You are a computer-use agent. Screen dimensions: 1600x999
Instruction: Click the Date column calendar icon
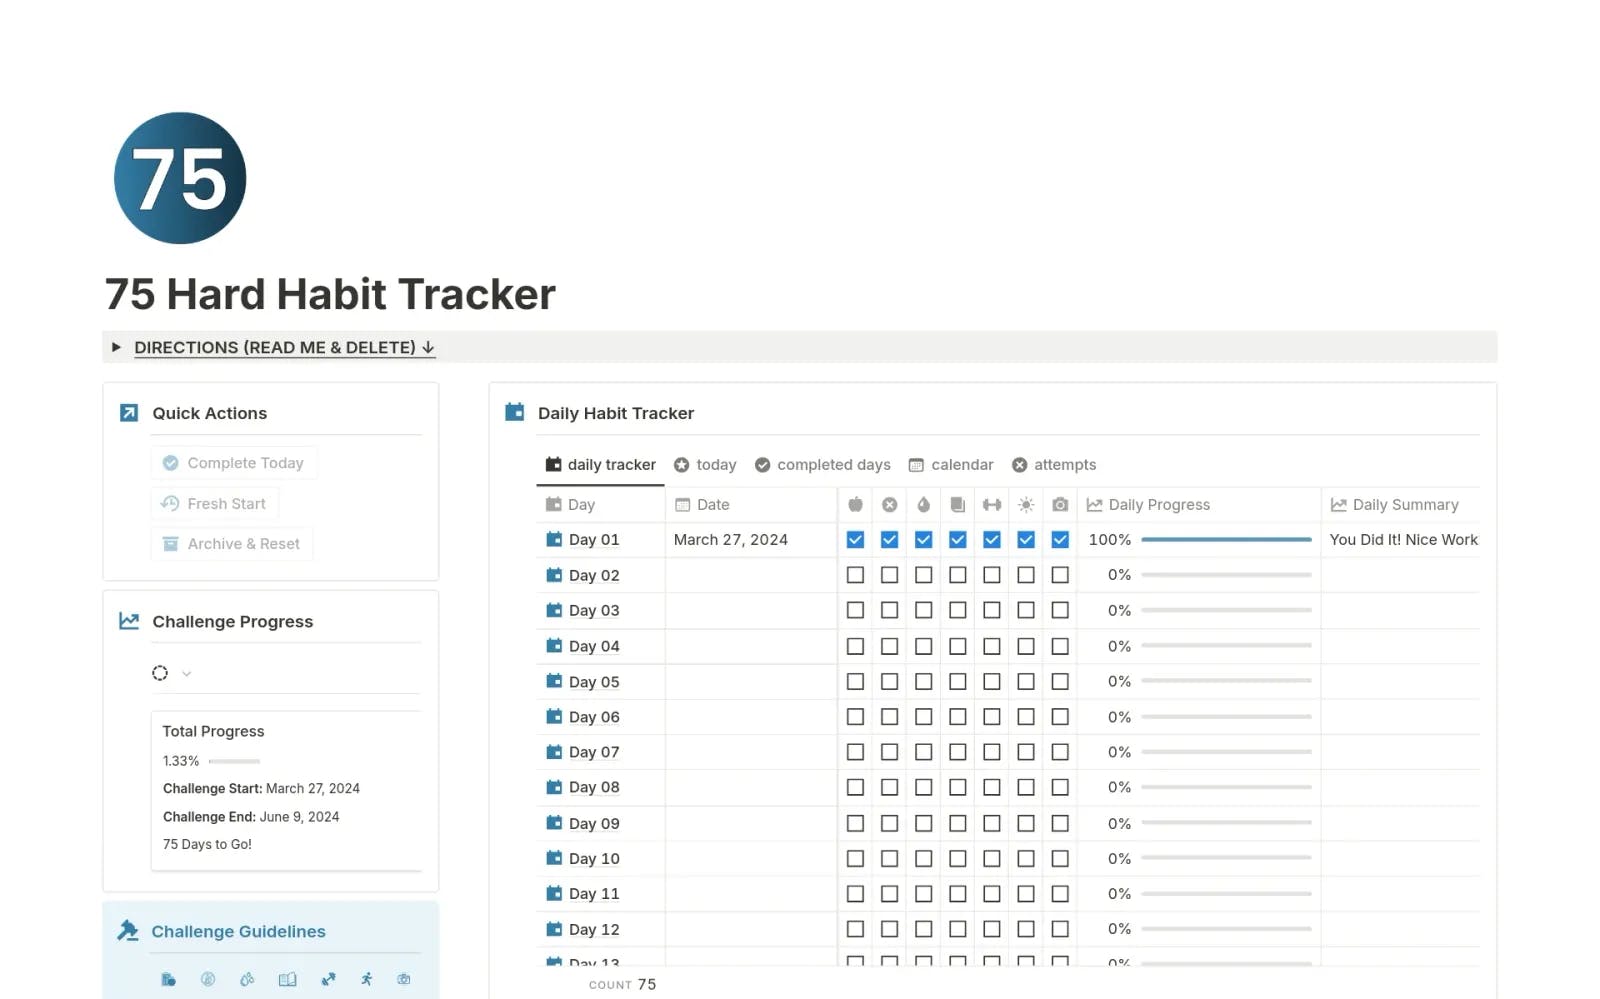[x=683, y=505]
